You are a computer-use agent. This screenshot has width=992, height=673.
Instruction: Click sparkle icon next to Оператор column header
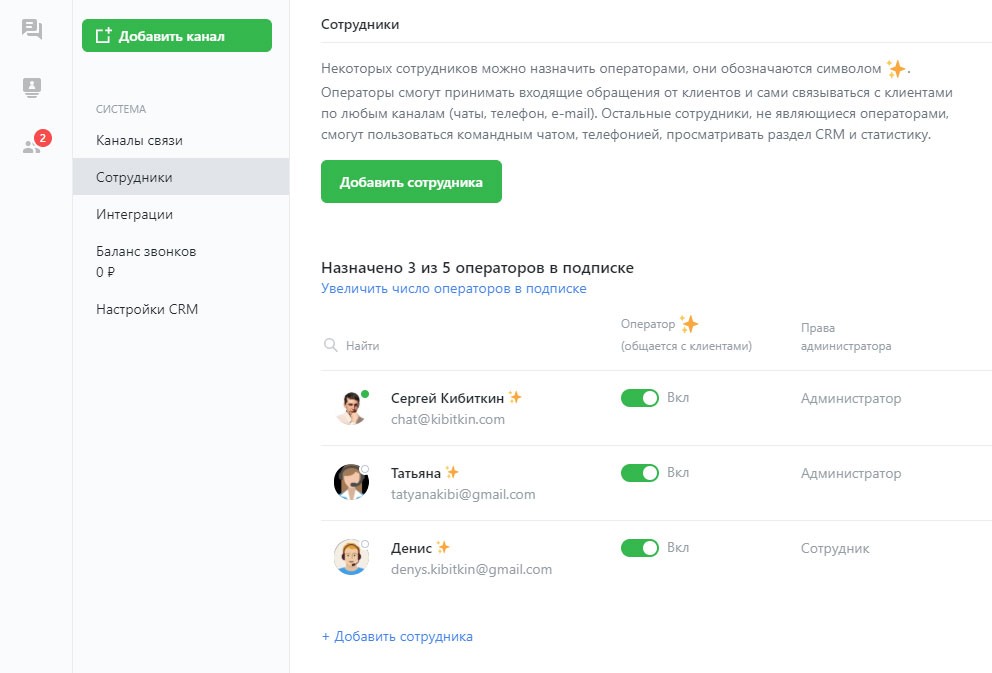click(x=688, y=324)
